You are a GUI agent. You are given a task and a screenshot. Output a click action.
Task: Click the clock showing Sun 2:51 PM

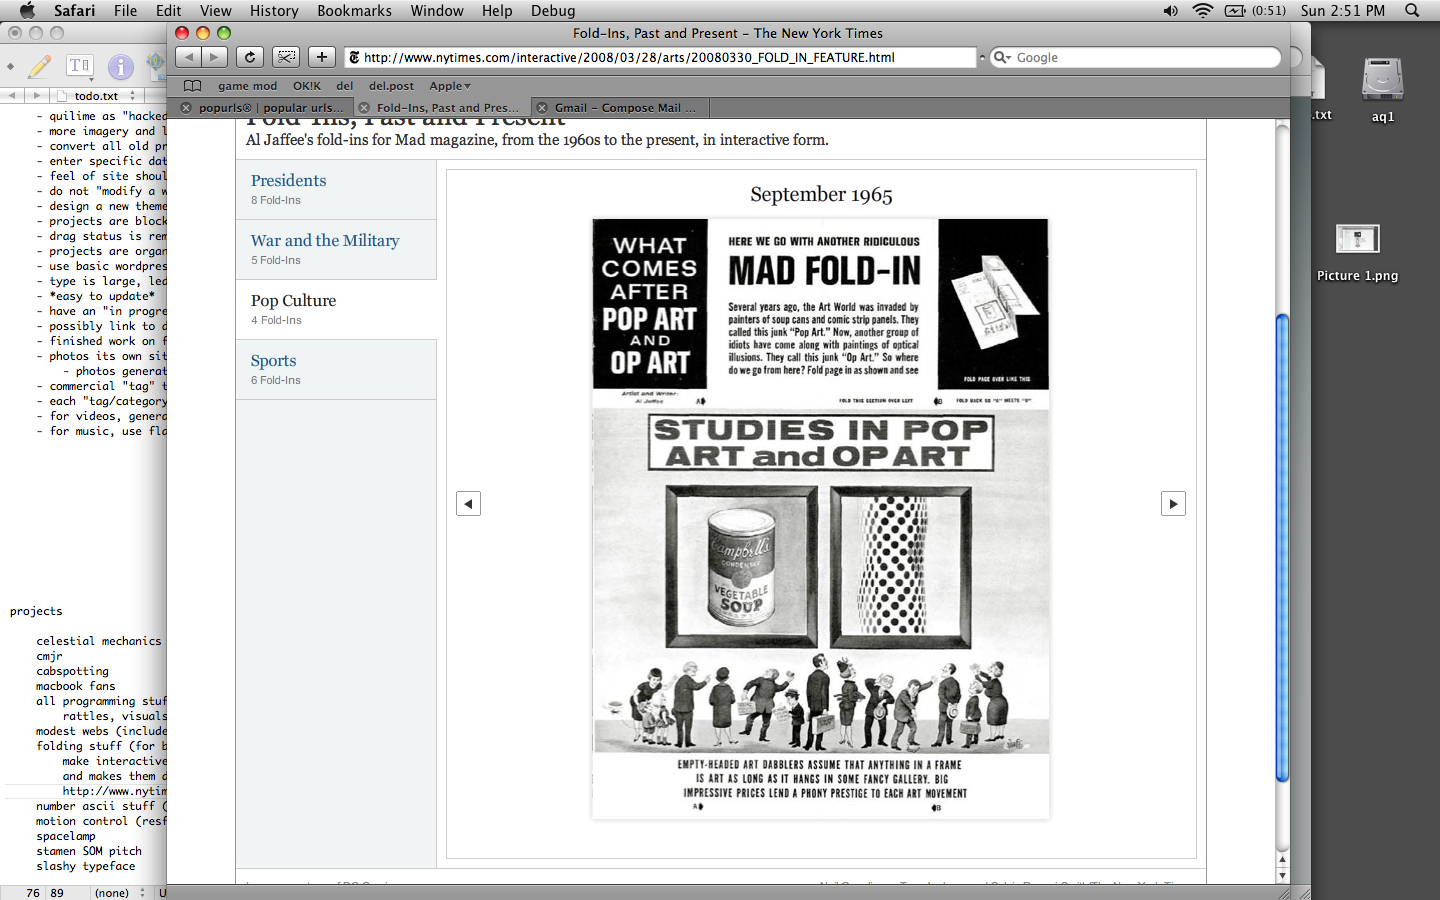[1342, 10]
